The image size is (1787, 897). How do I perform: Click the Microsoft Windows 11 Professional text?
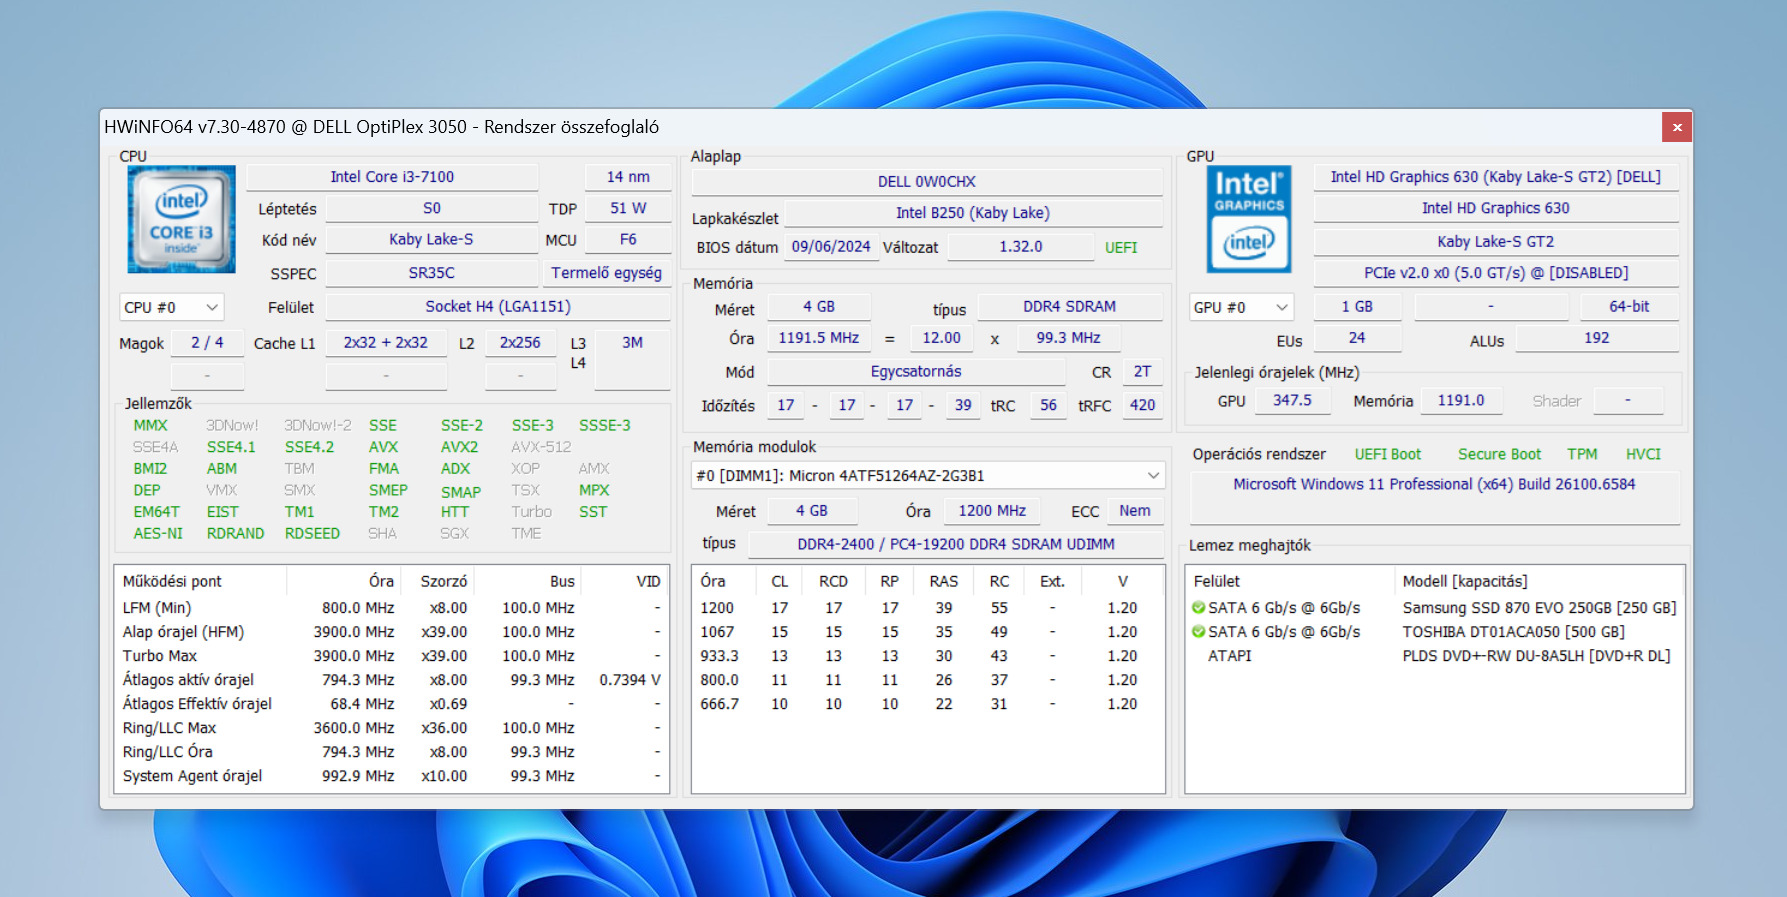(x=1433, y=484)
